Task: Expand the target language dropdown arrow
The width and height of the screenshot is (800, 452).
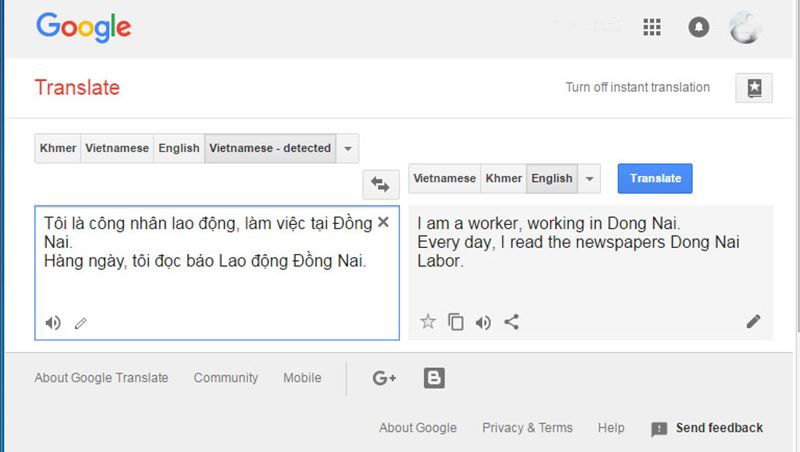Action: 589,179
